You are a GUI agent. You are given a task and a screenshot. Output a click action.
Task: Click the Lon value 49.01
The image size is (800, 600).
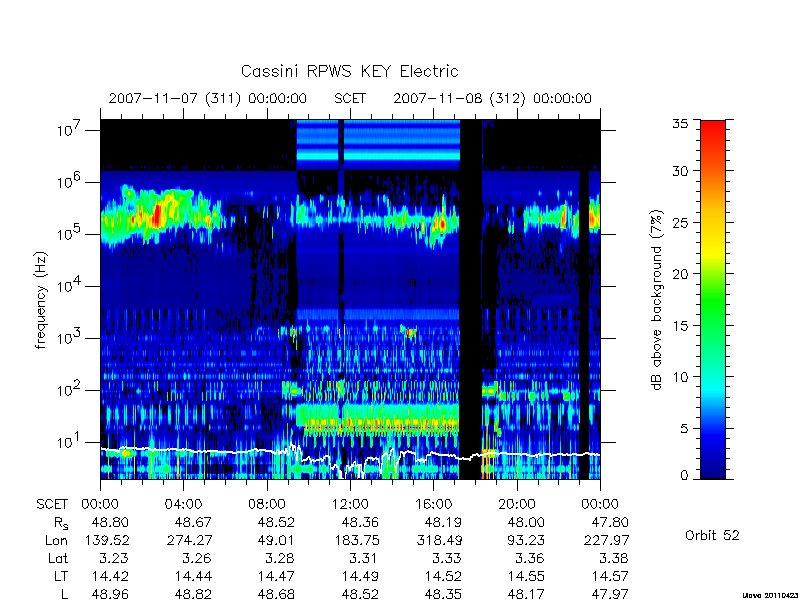(x=276, y=540)
